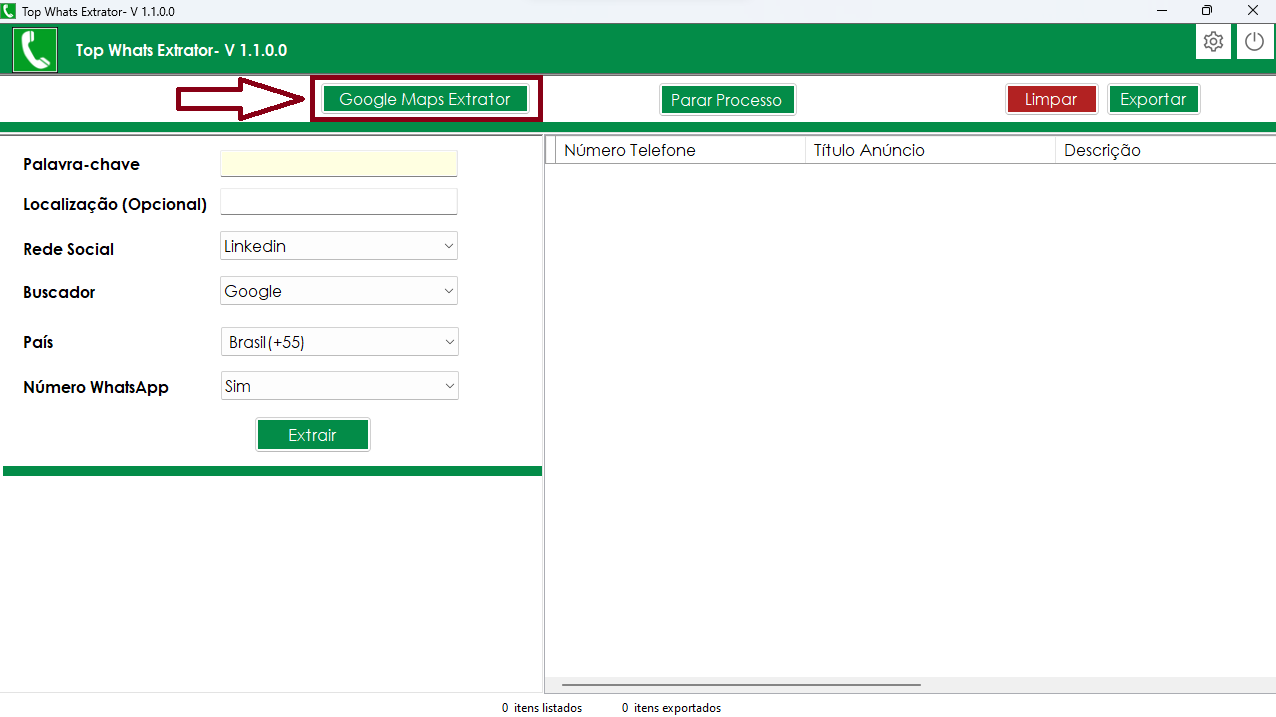Focus the Localização (Opcional) input field

(x=339, y=202)
